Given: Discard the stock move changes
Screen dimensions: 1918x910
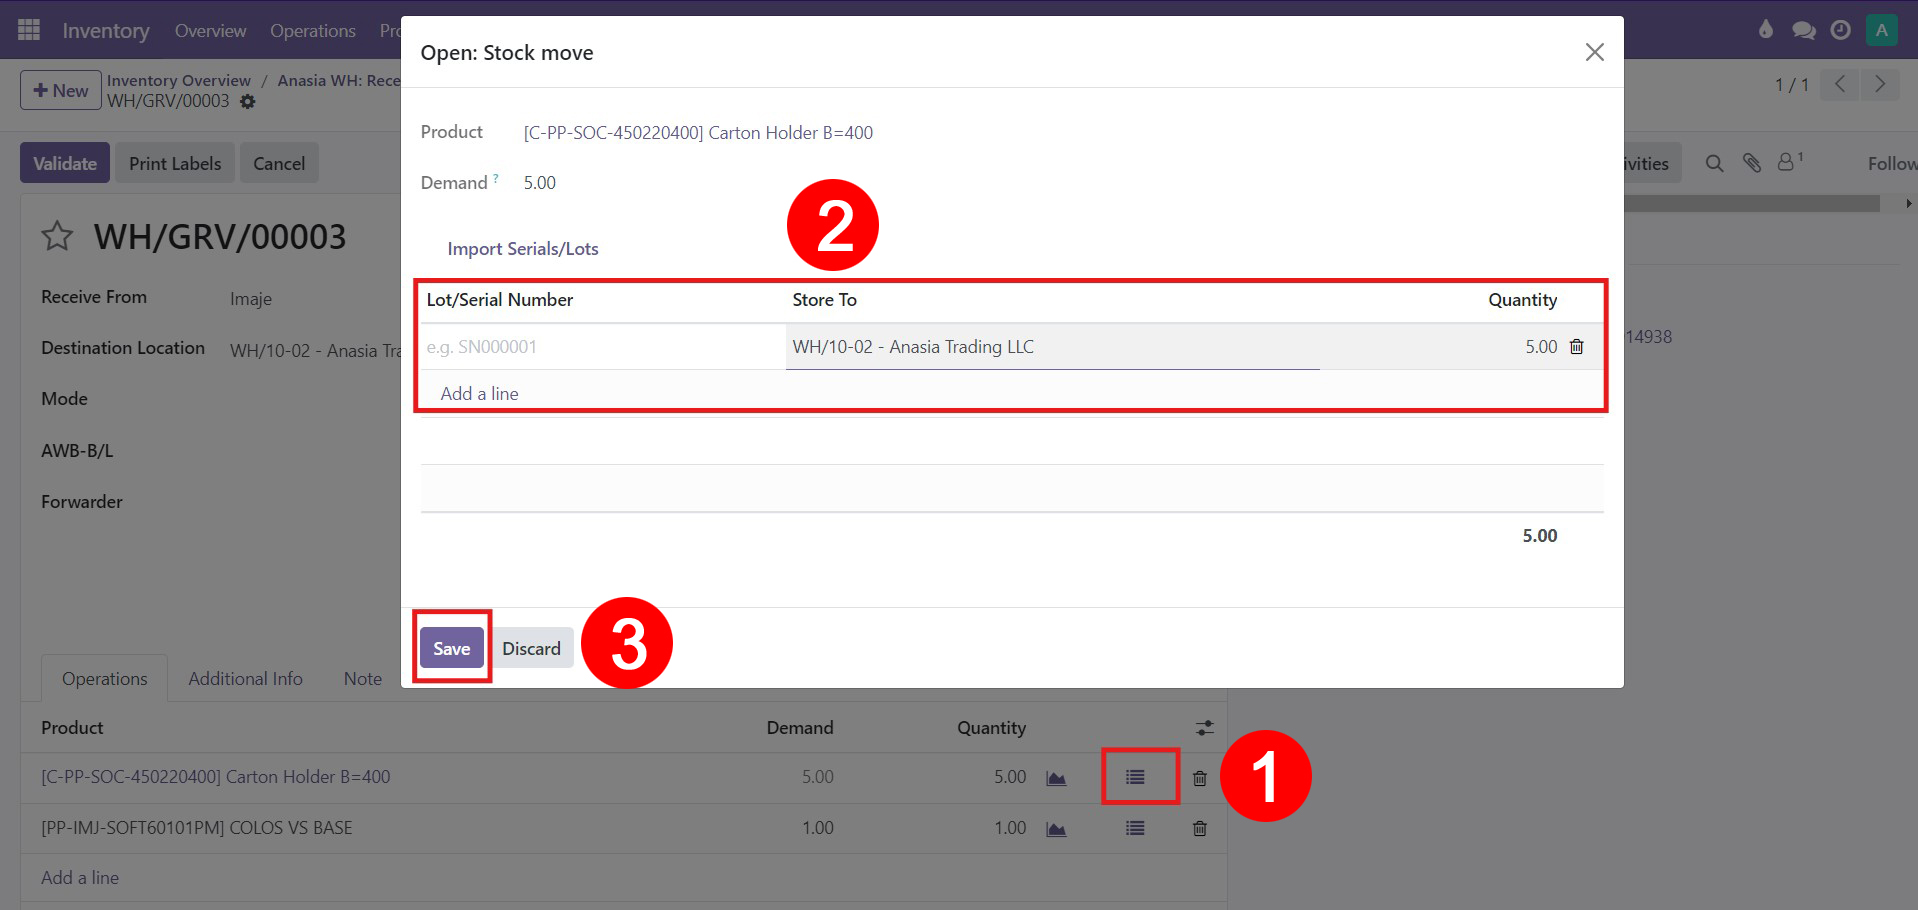Looking at the screenshot, I should 531,649.
